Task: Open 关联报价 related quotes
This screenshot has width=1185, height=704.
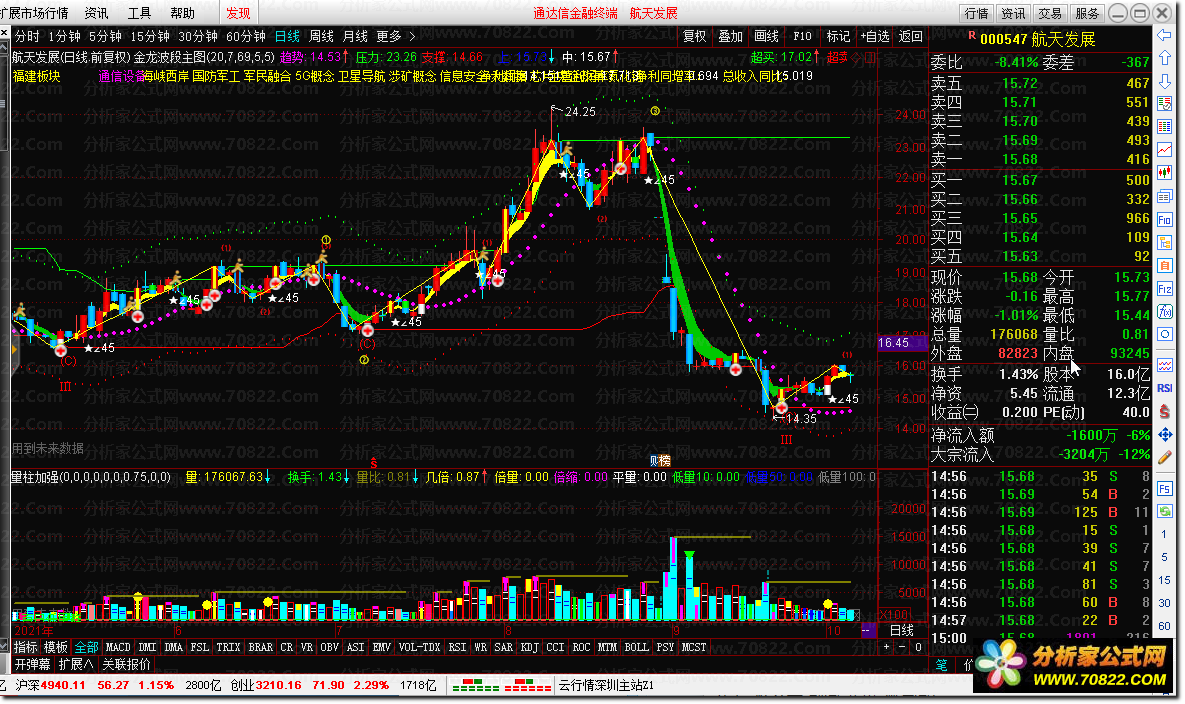Action: tap(126, 665)
